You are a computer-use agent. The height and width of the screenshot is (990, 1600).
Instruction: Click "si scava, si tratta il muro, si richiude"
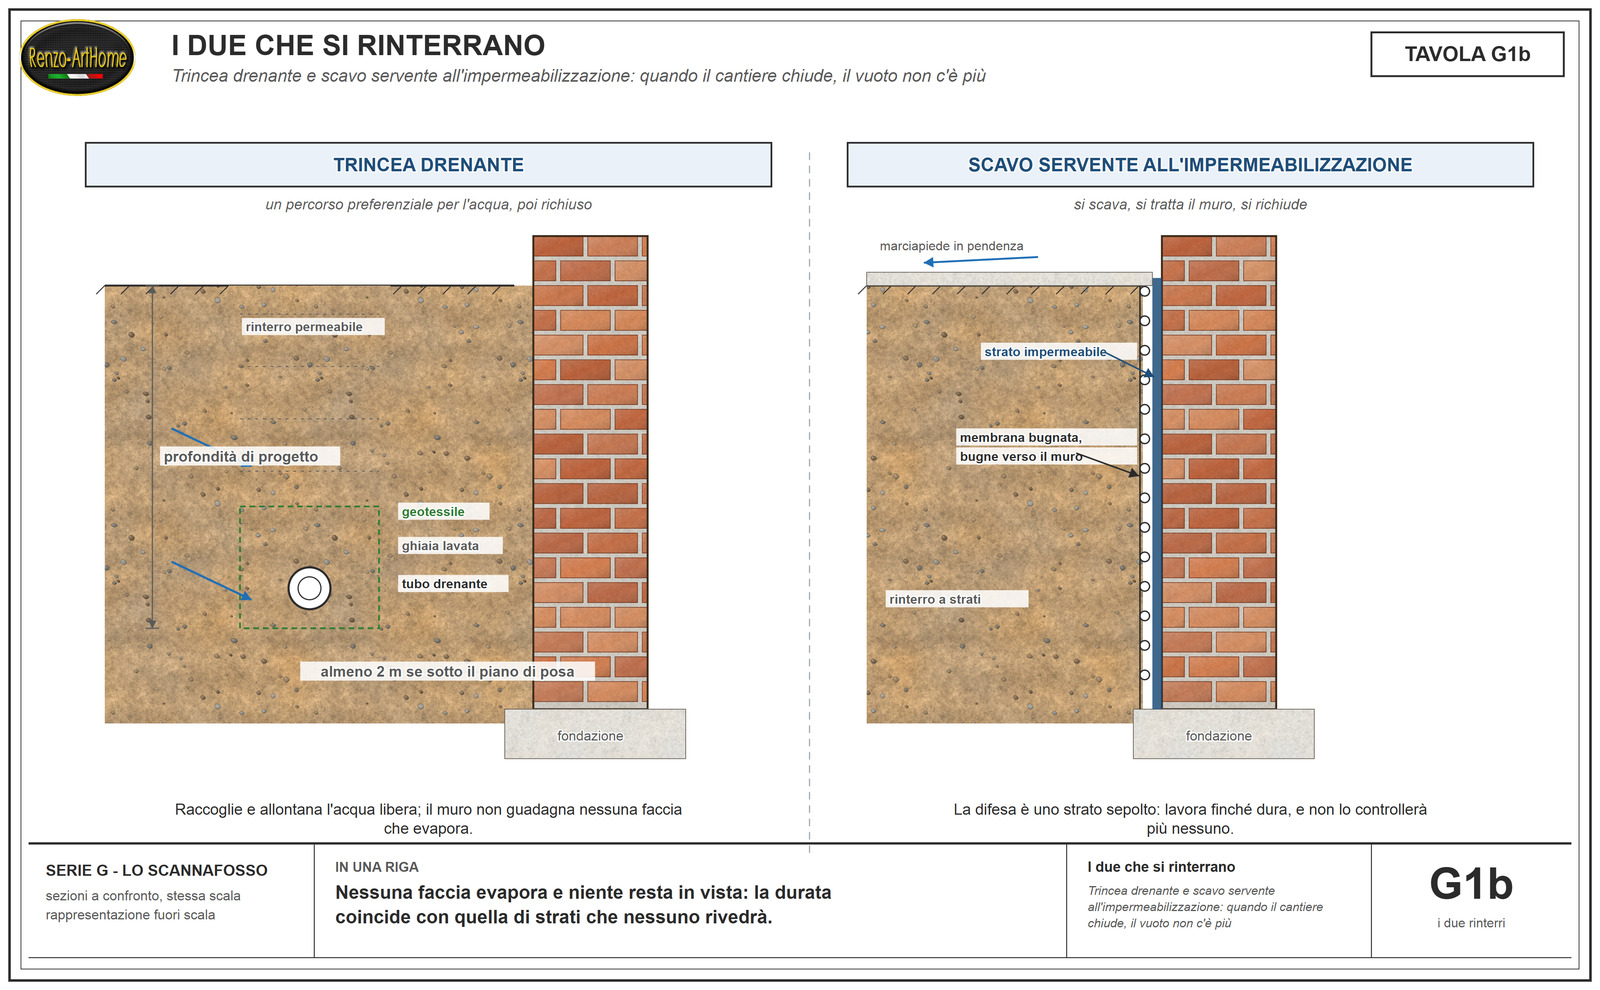tap(1190, 204)
